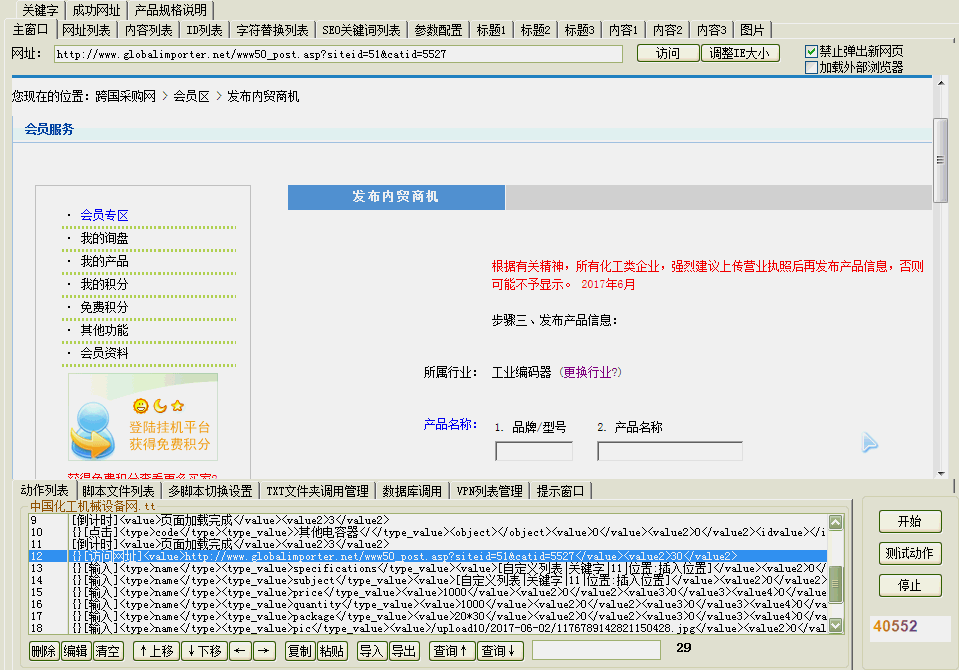Select the 脚本文件列表 tab
The image size is (959, 670).
[118, 491]
